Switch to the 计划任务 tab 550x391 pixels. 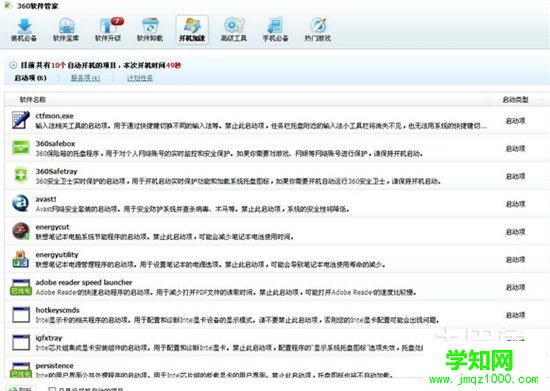140,78
